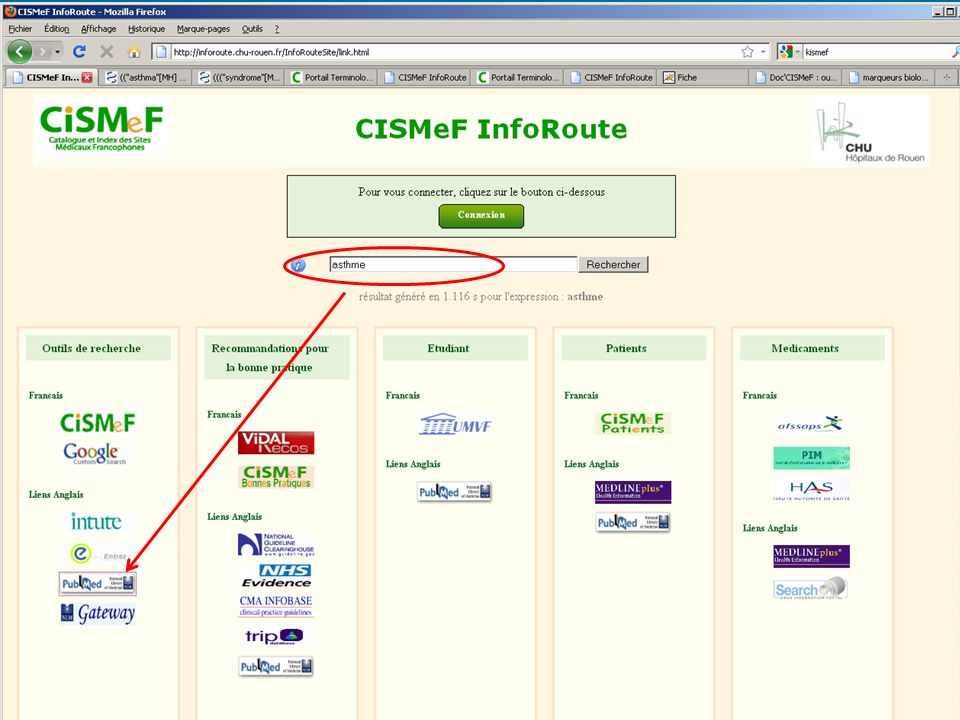The width and height of the screenshot is (960, 720).
Task: Click into the asthme search input field
Action: pos(453,264)
